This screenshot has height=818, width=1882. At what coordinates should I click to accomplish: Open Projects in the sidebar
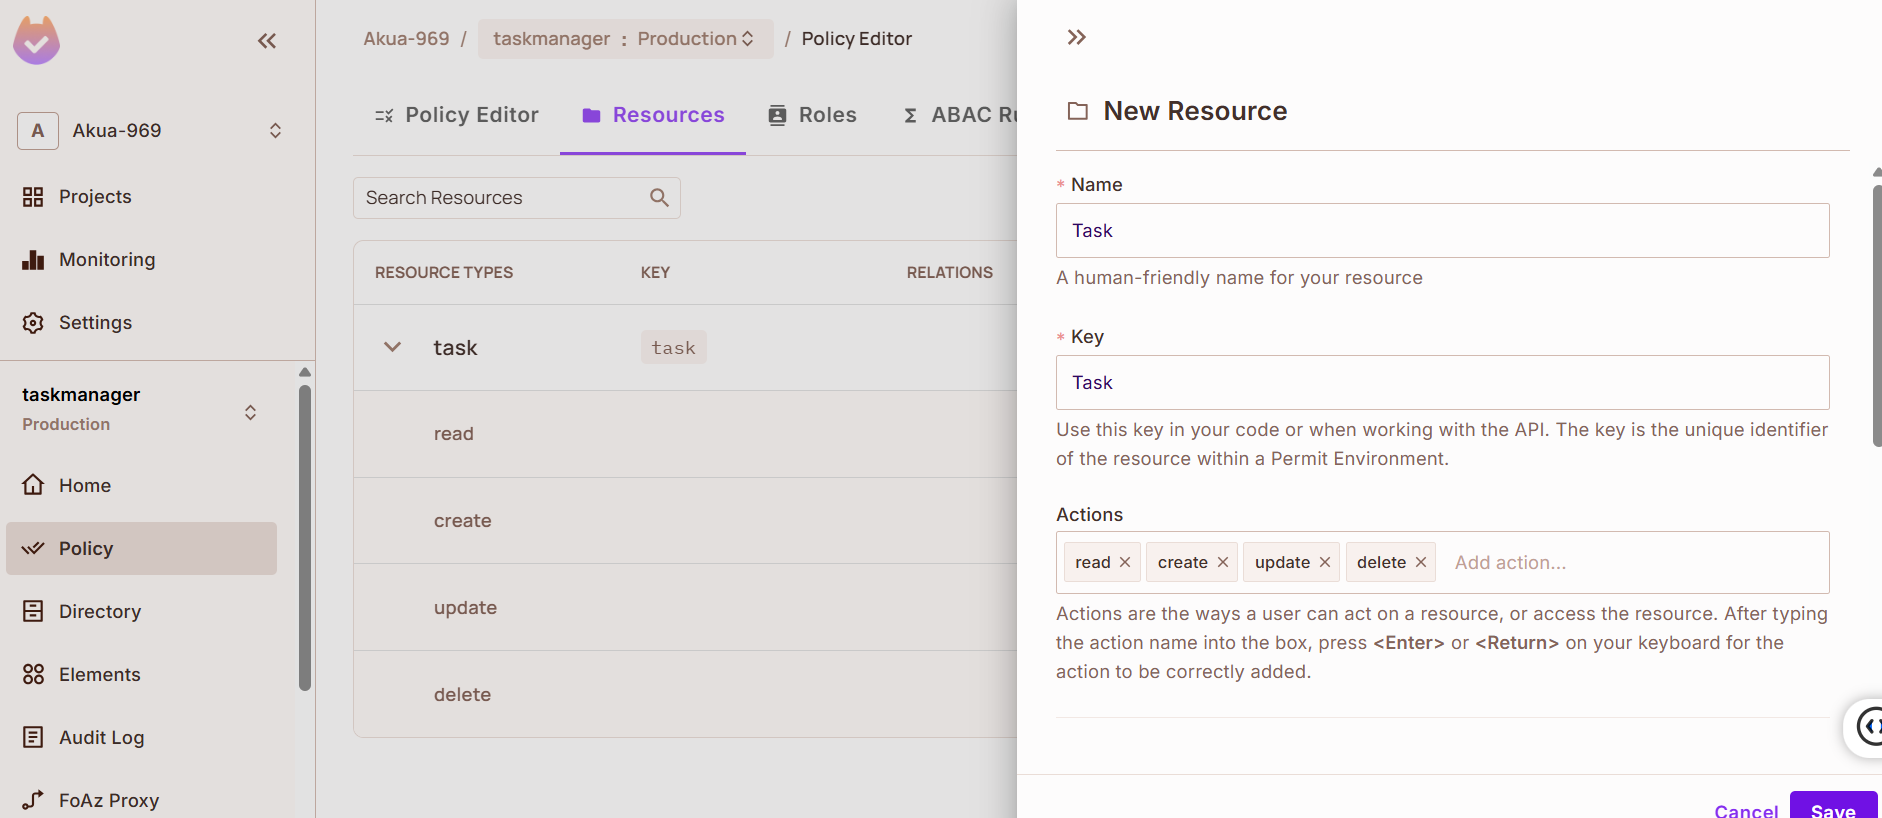(95, 197)
